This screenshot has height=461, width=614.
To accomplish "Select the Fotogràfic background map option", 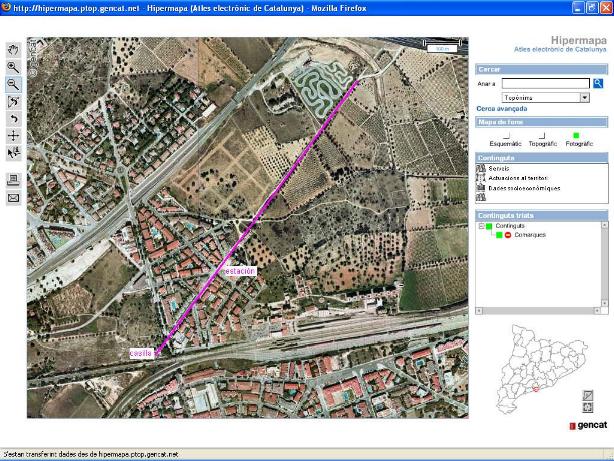I will point(577,135).
